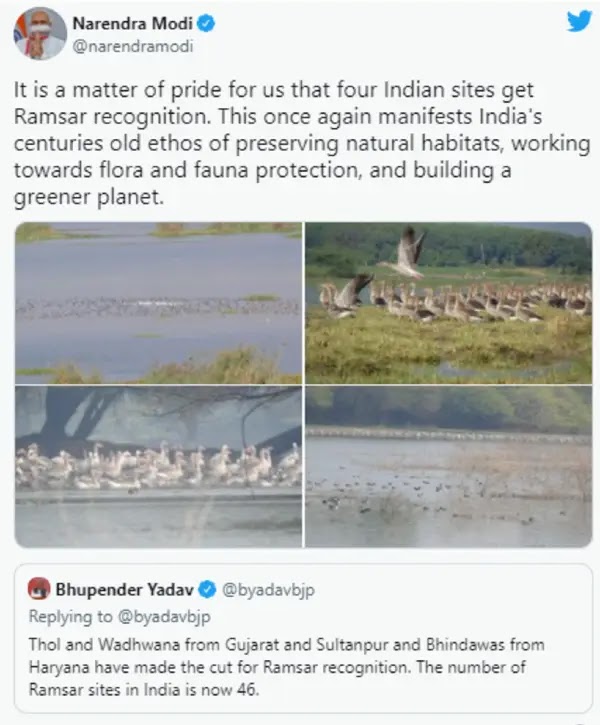Click Bhupender Yadav's small avatar
This screenshot has width=600, height=725.
[x=39, y=589]
